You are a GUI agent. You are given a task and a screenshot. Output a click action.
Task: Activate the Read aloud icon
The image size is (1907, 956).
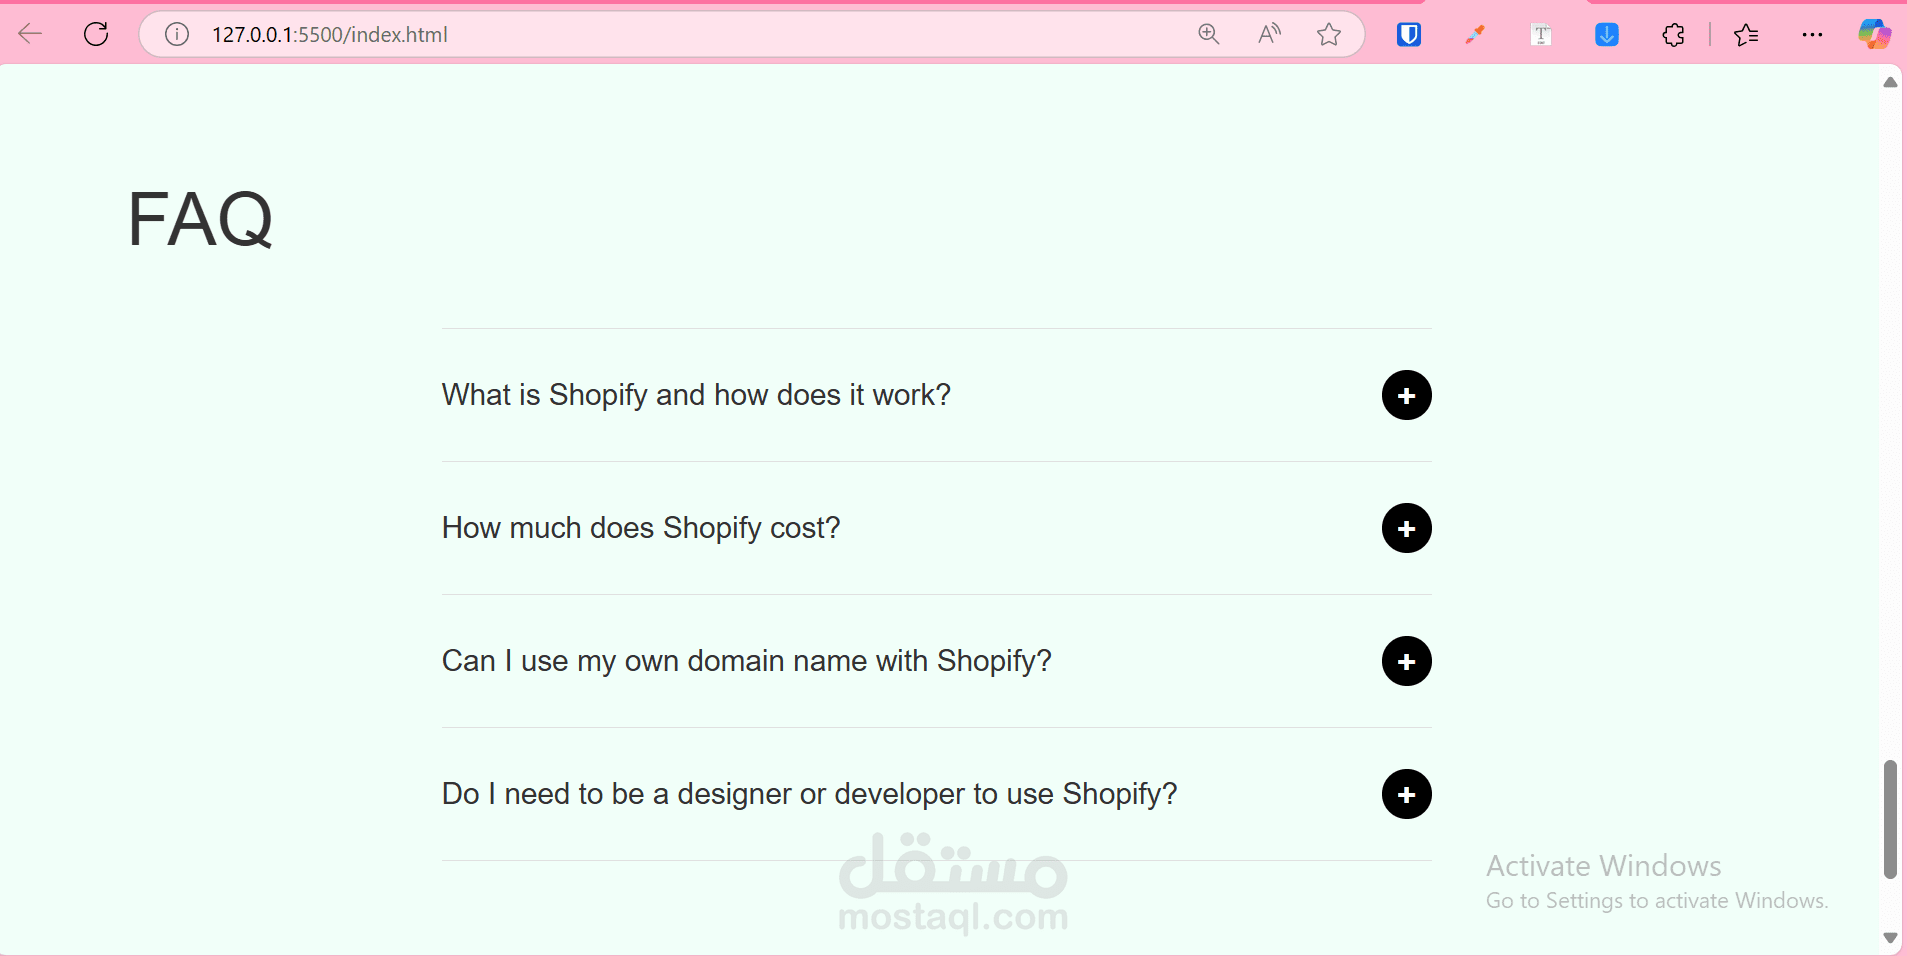(x=1269, y=34)
